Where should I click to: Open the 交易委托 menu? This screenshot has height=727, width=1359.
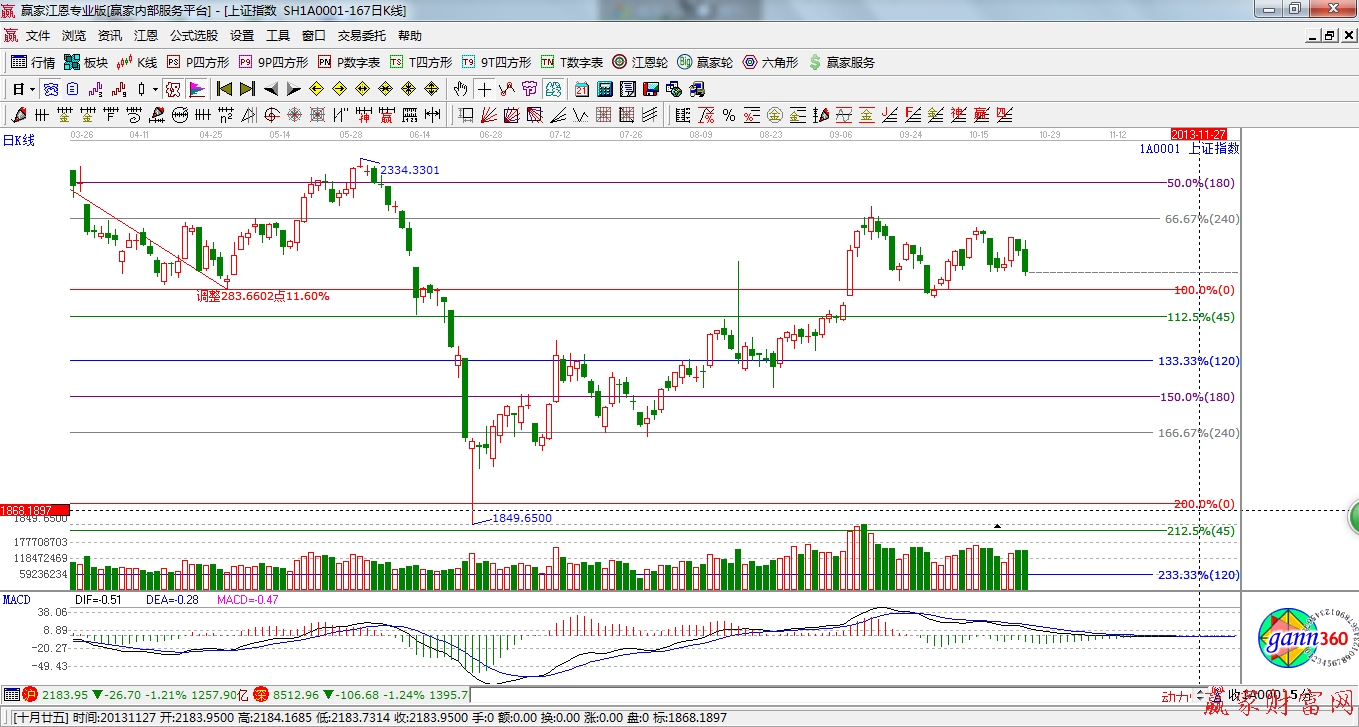pos(361,36)
